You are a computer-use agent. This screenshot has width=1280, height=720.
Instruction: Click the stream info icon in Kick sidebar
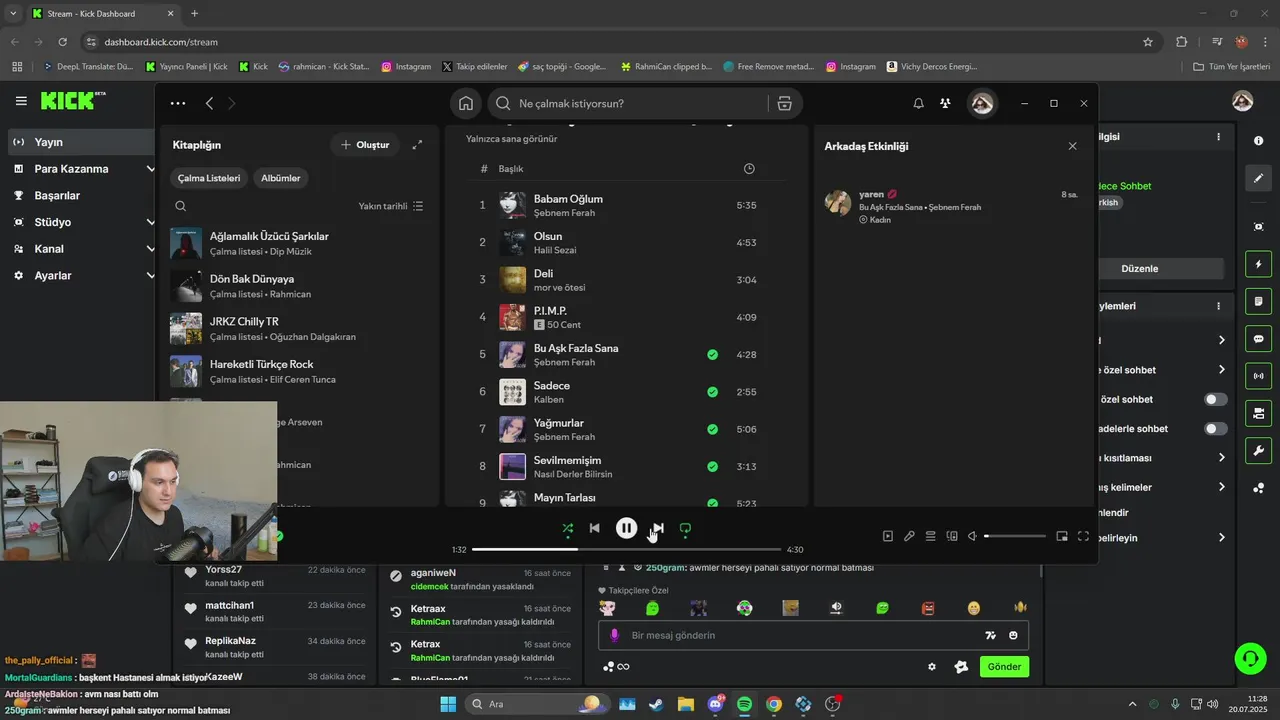click(1258, 141)
